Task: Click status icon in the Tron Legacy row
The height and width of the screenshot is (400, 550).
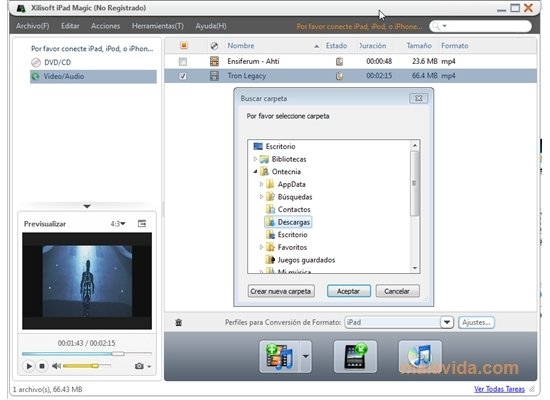Action: (339, 76)
